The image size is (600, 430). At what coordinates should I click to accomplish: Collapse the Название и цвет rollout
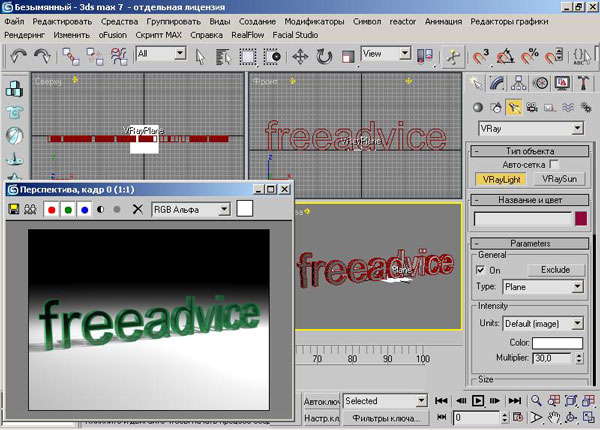coord(530,200)
